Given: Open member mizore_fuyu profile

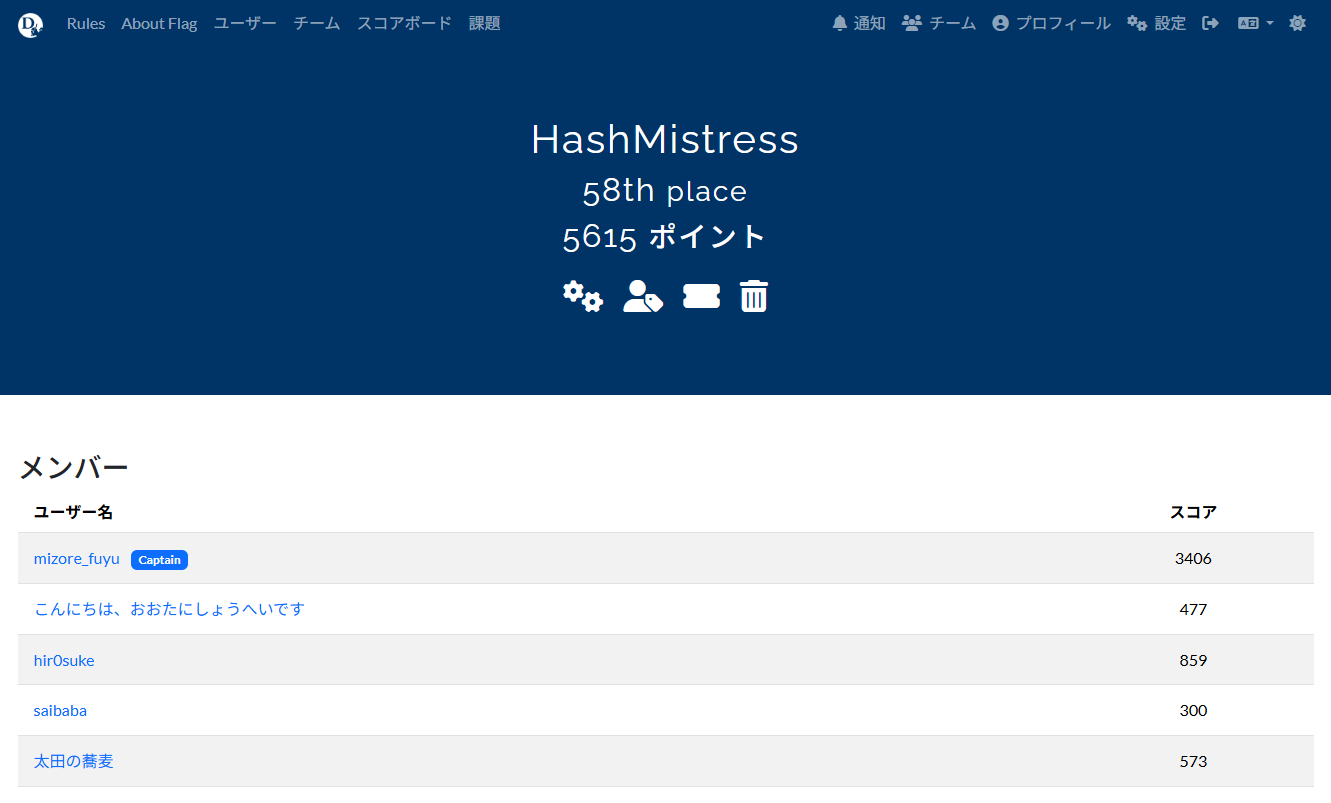Looking at the screenshot, I should [77, 559].
